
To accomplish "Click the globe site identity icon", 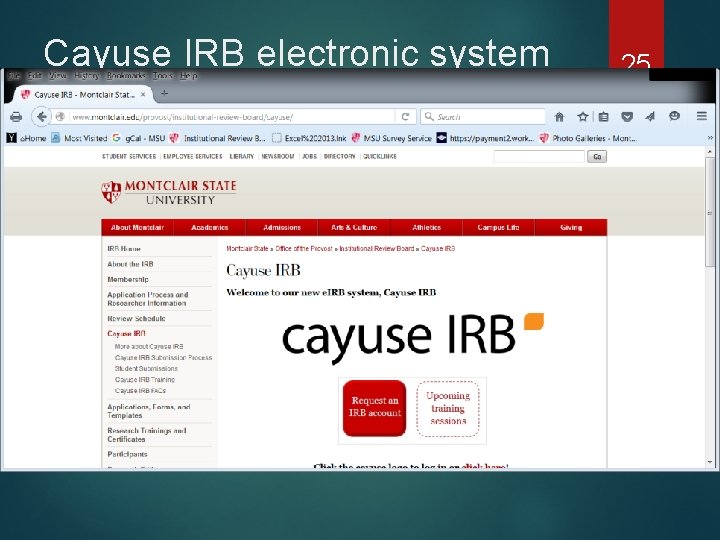I will pyautogui.click(x=60, y=117).
